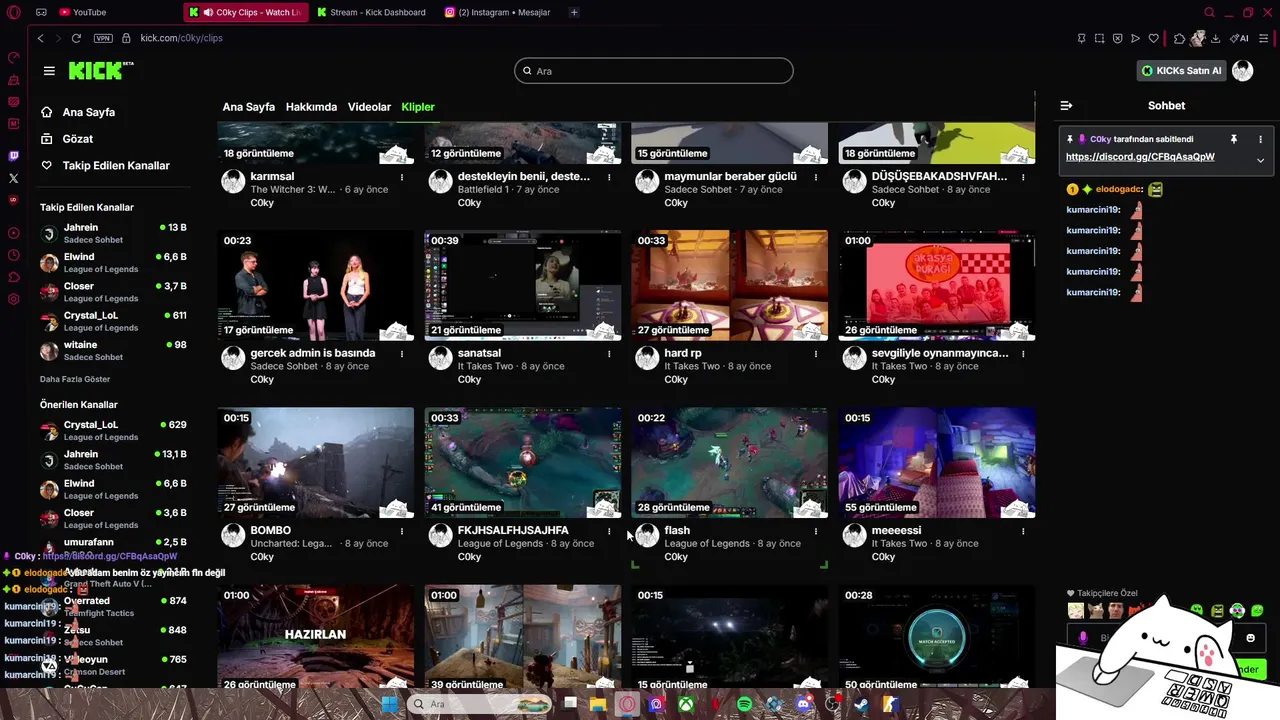
Task: Open a new browser tab
Action: coord(574,12)
